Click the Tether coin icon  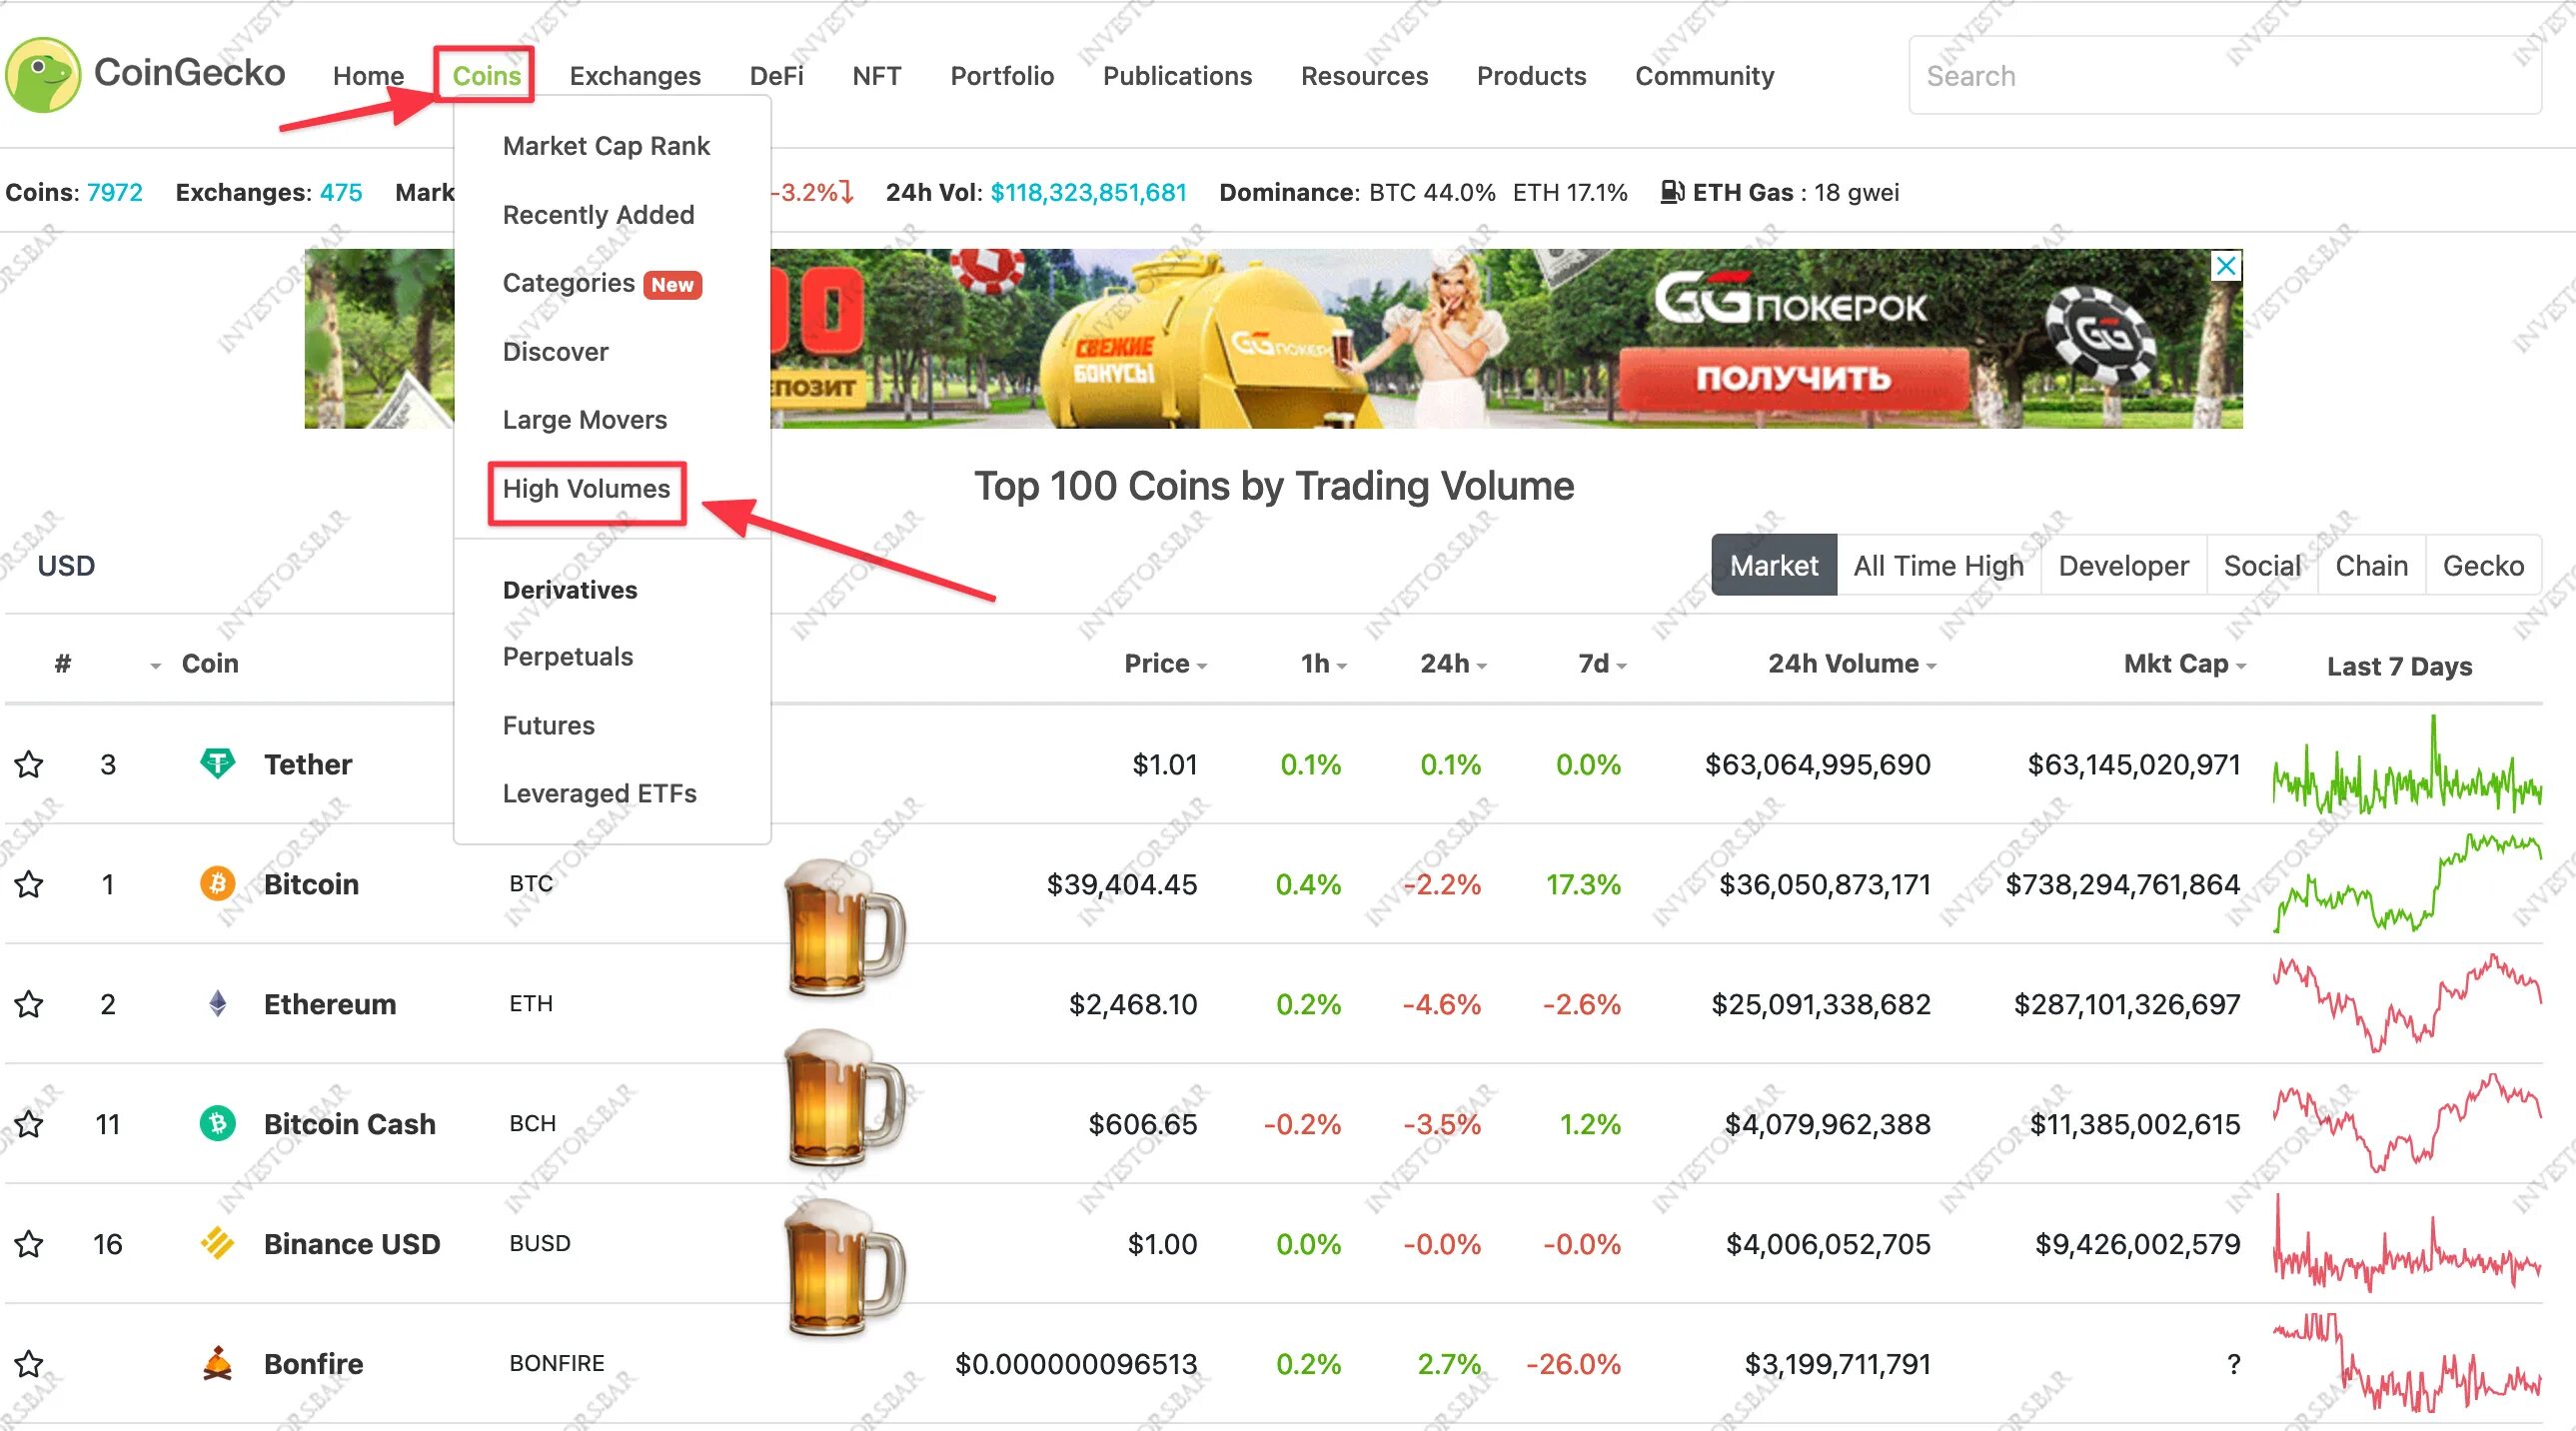tap(217, 764)
